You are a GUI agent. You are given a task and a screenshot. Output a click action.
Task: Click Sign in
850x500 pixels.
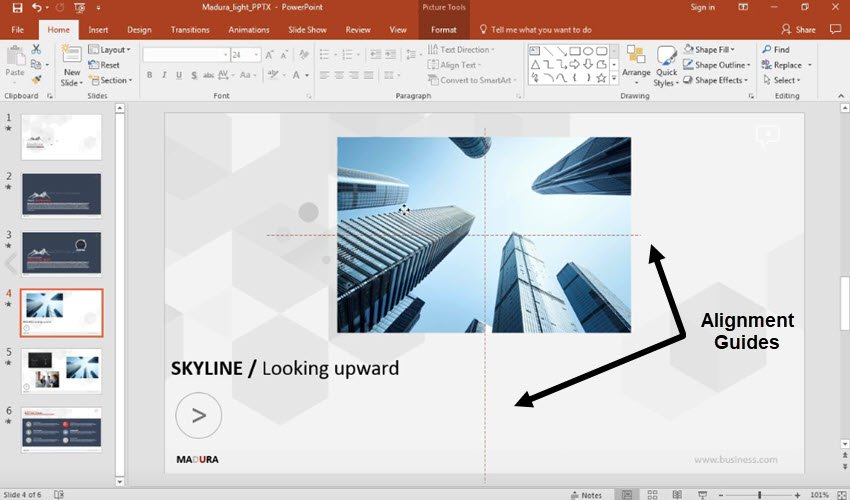click(x=703, y=8)
